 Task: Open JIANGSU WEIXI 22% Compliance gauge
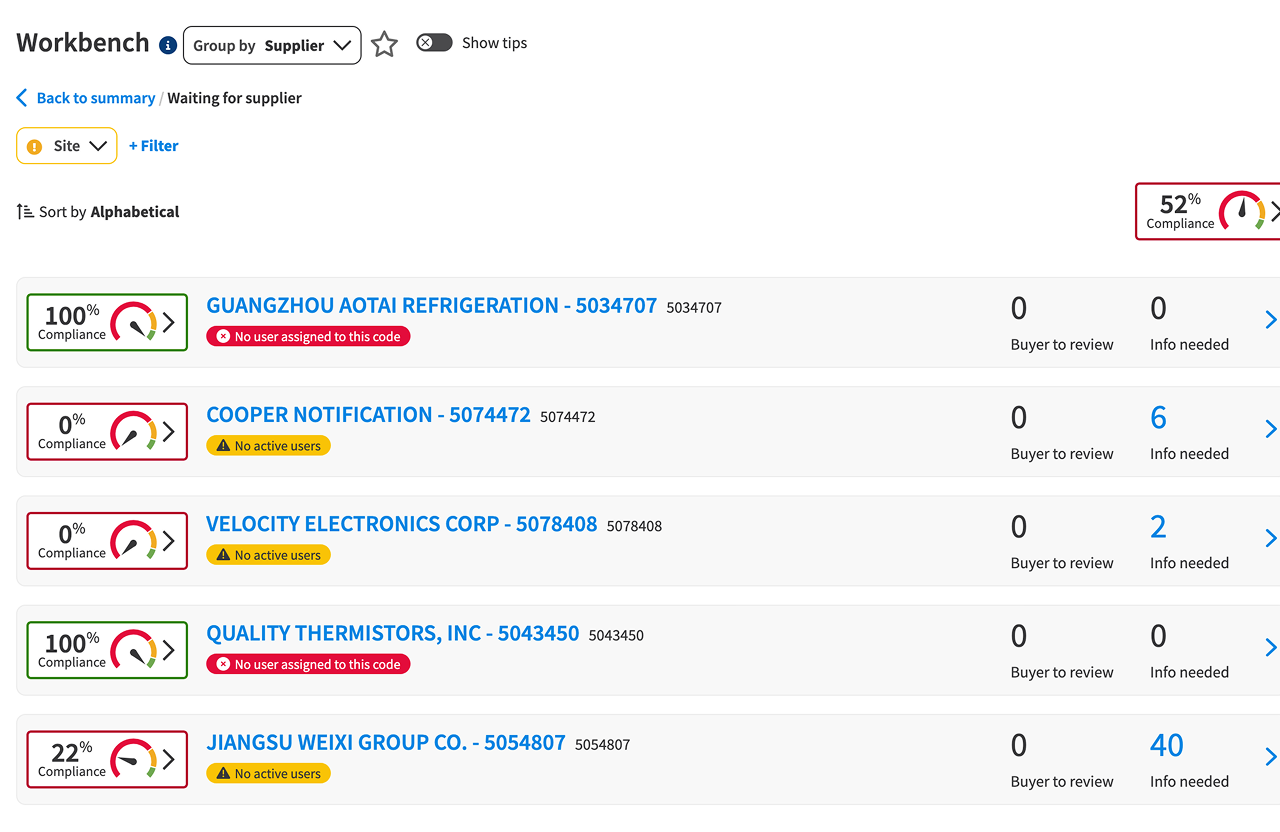(107, 759)
